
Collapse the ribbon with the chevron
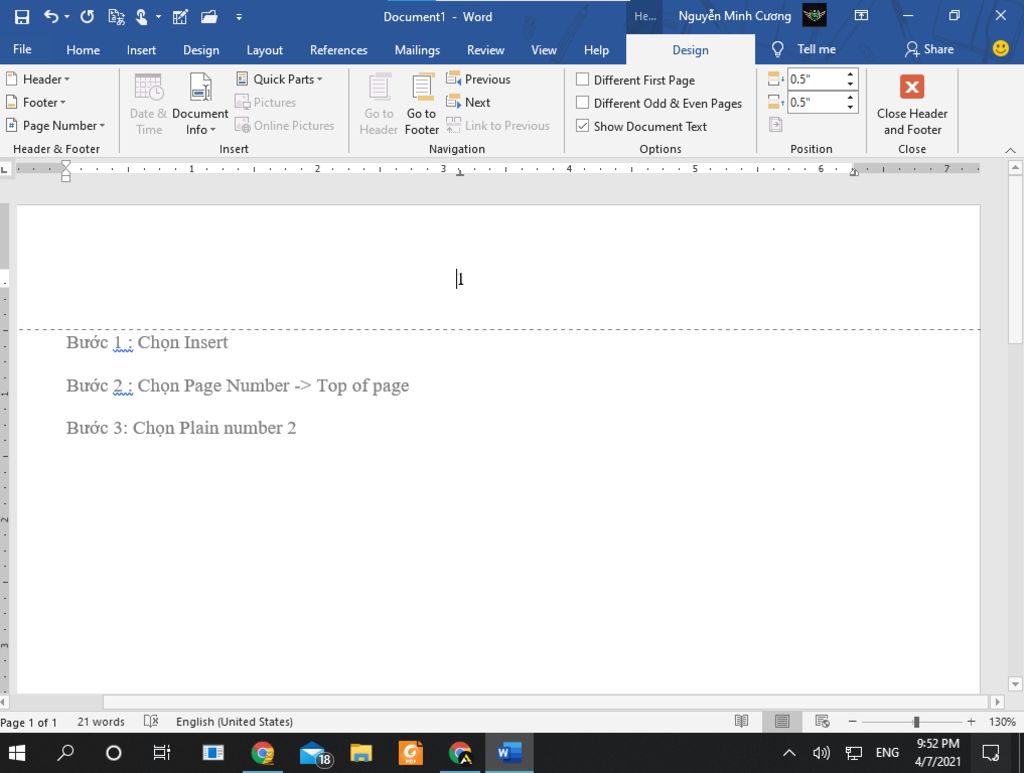pyautogui.click(x=1010, y=150)
